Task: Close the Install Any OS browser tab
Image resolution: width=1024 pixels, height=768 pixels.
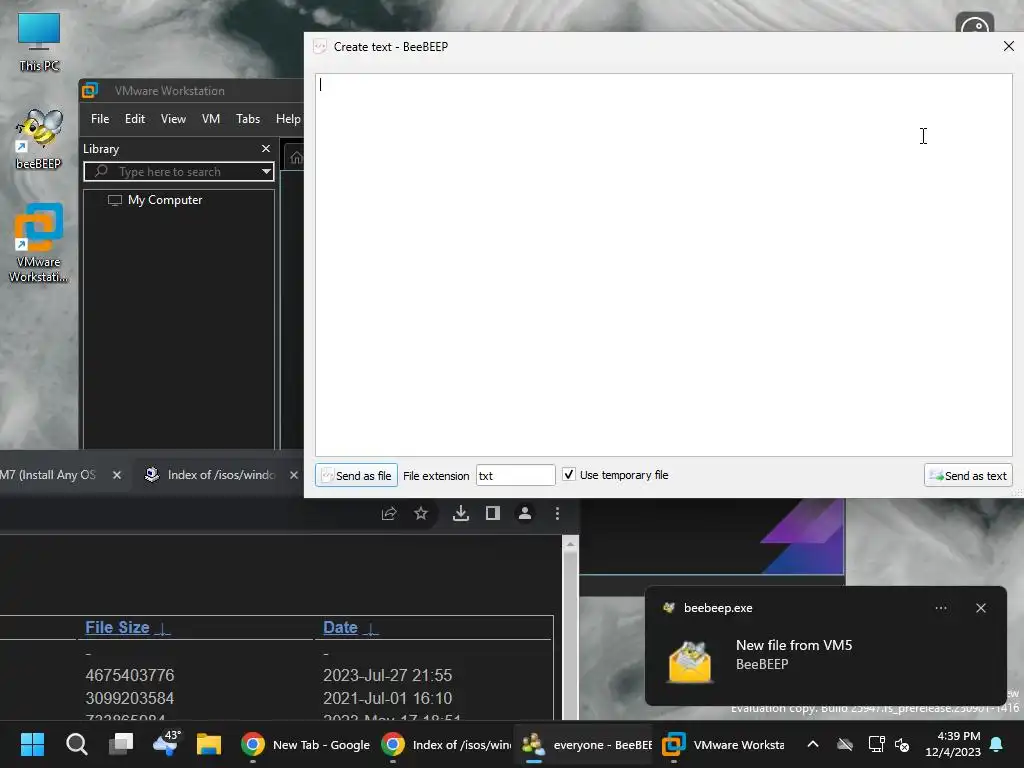Action: click(117, 475)
